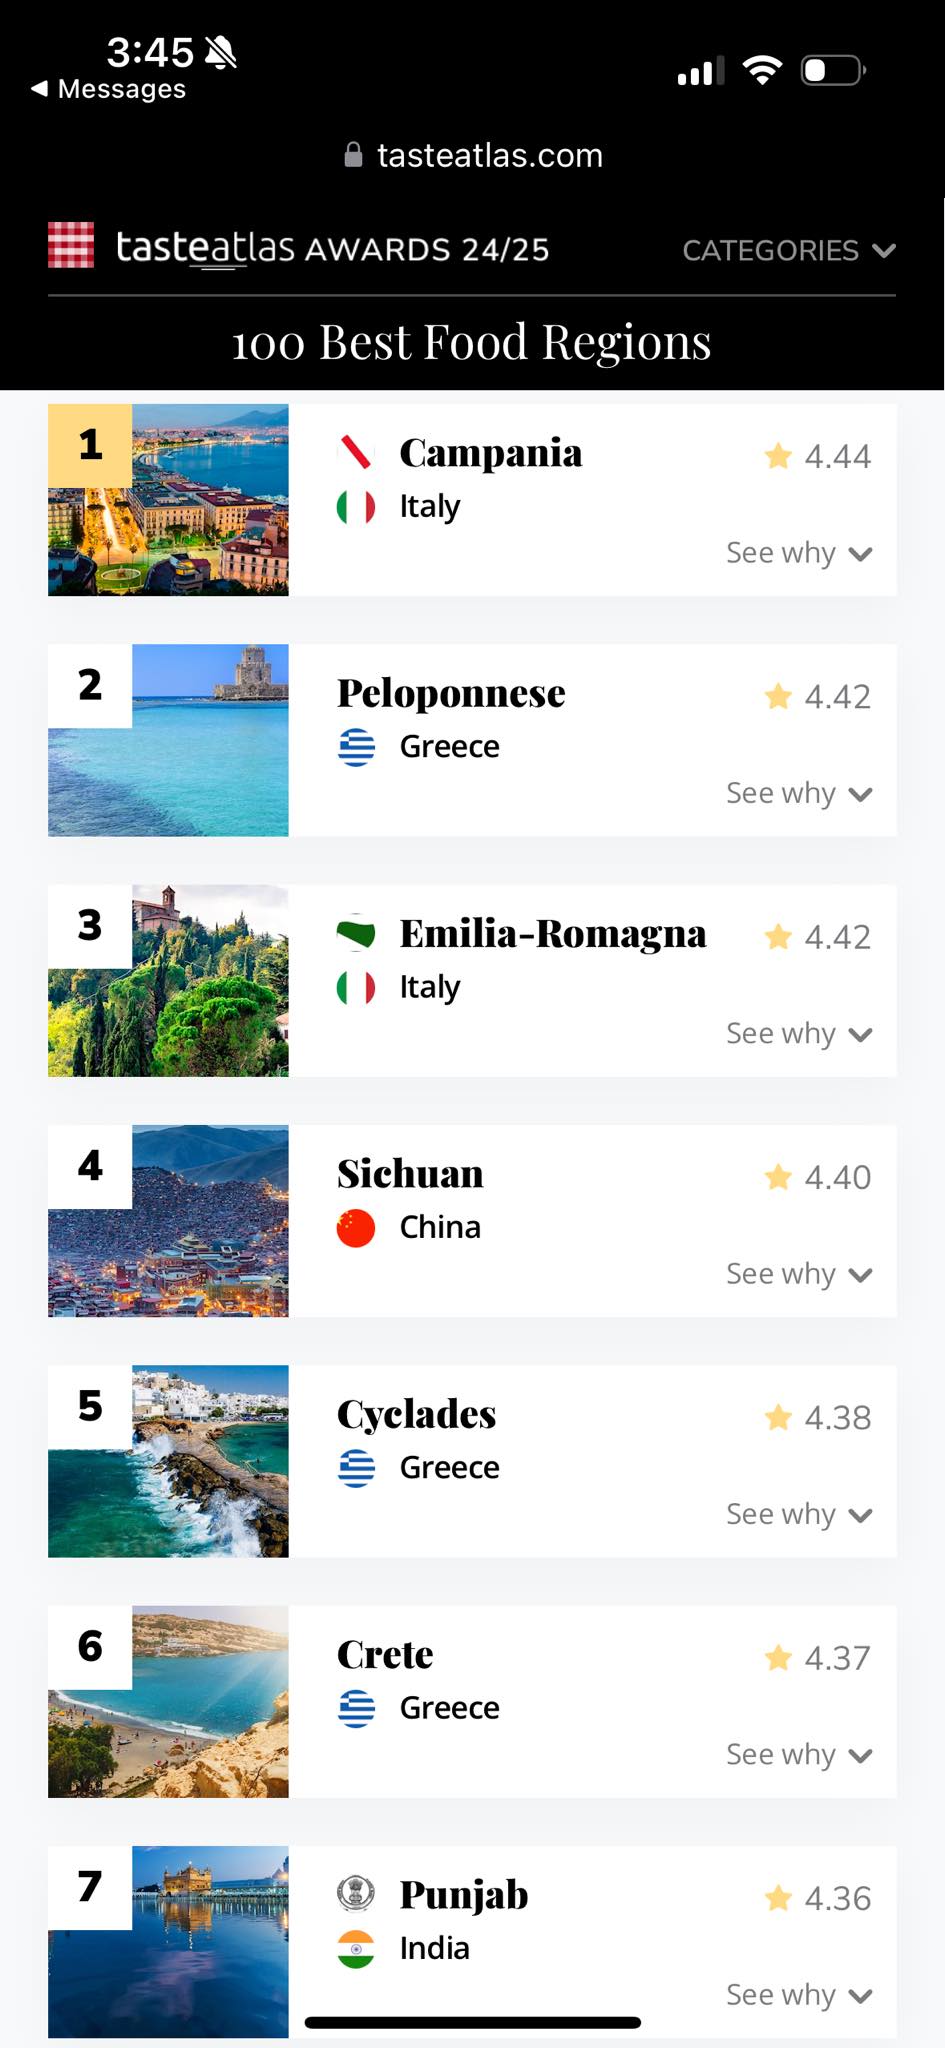Tap the Campania region emblem icon
Viewport: 945px width, 2048px height.
pyautogui.click(x=355, y=452)
